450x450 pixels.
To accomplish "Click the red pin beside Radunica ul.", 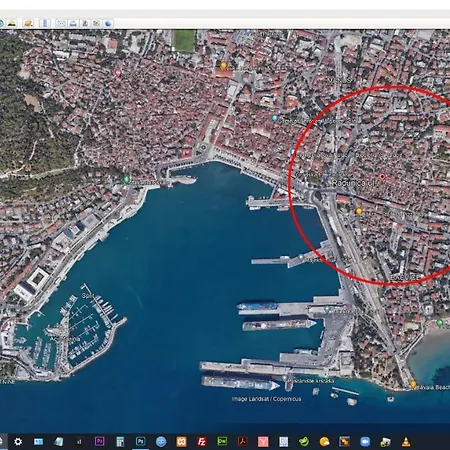I will coord(382,177).
